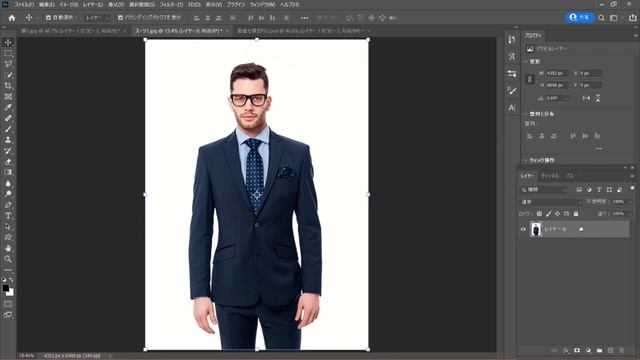The height and width of the screenshot is (360, 640).
Task: Select the Frame tool
Action: click(8, 97)
